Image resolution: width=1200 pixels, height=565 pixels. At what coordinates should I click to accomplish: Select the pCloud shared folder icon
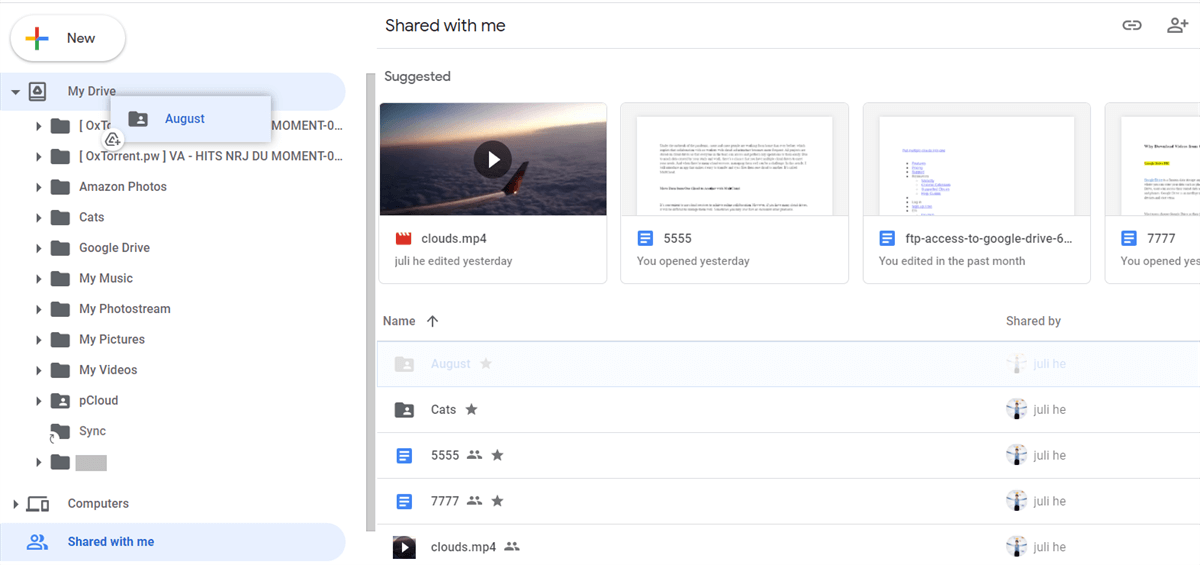click(x=60, y=401)
